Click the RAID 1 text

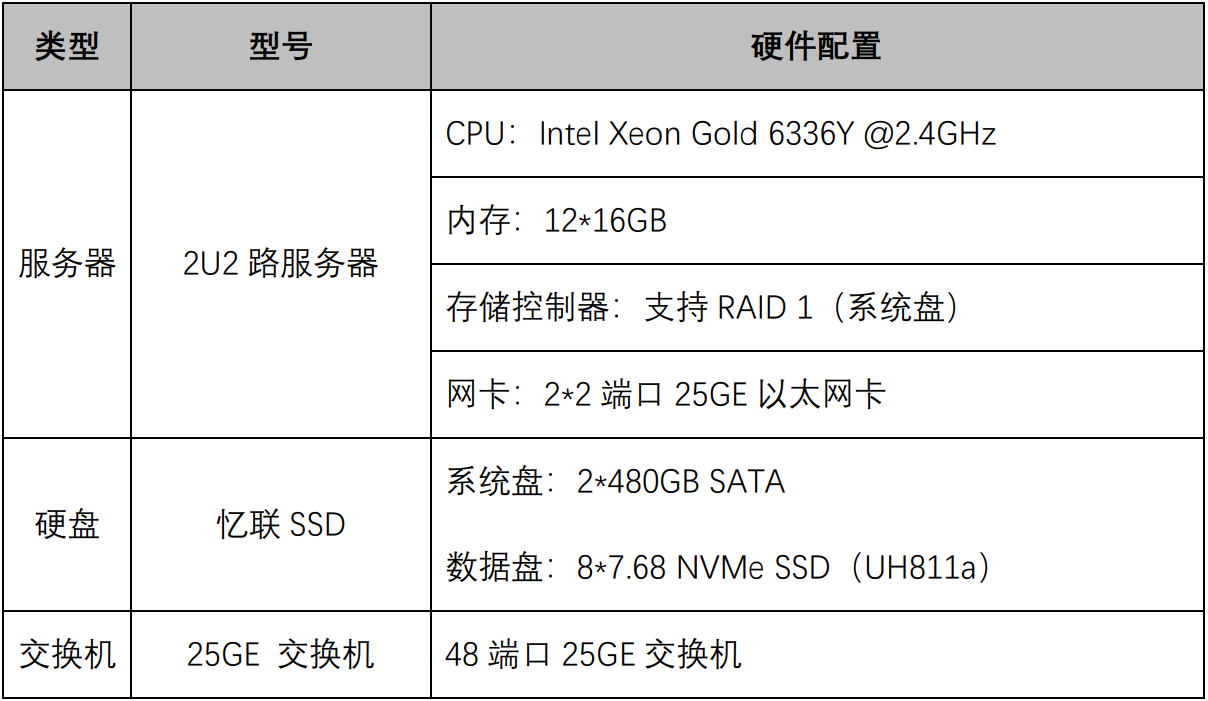tap(766, 308)
